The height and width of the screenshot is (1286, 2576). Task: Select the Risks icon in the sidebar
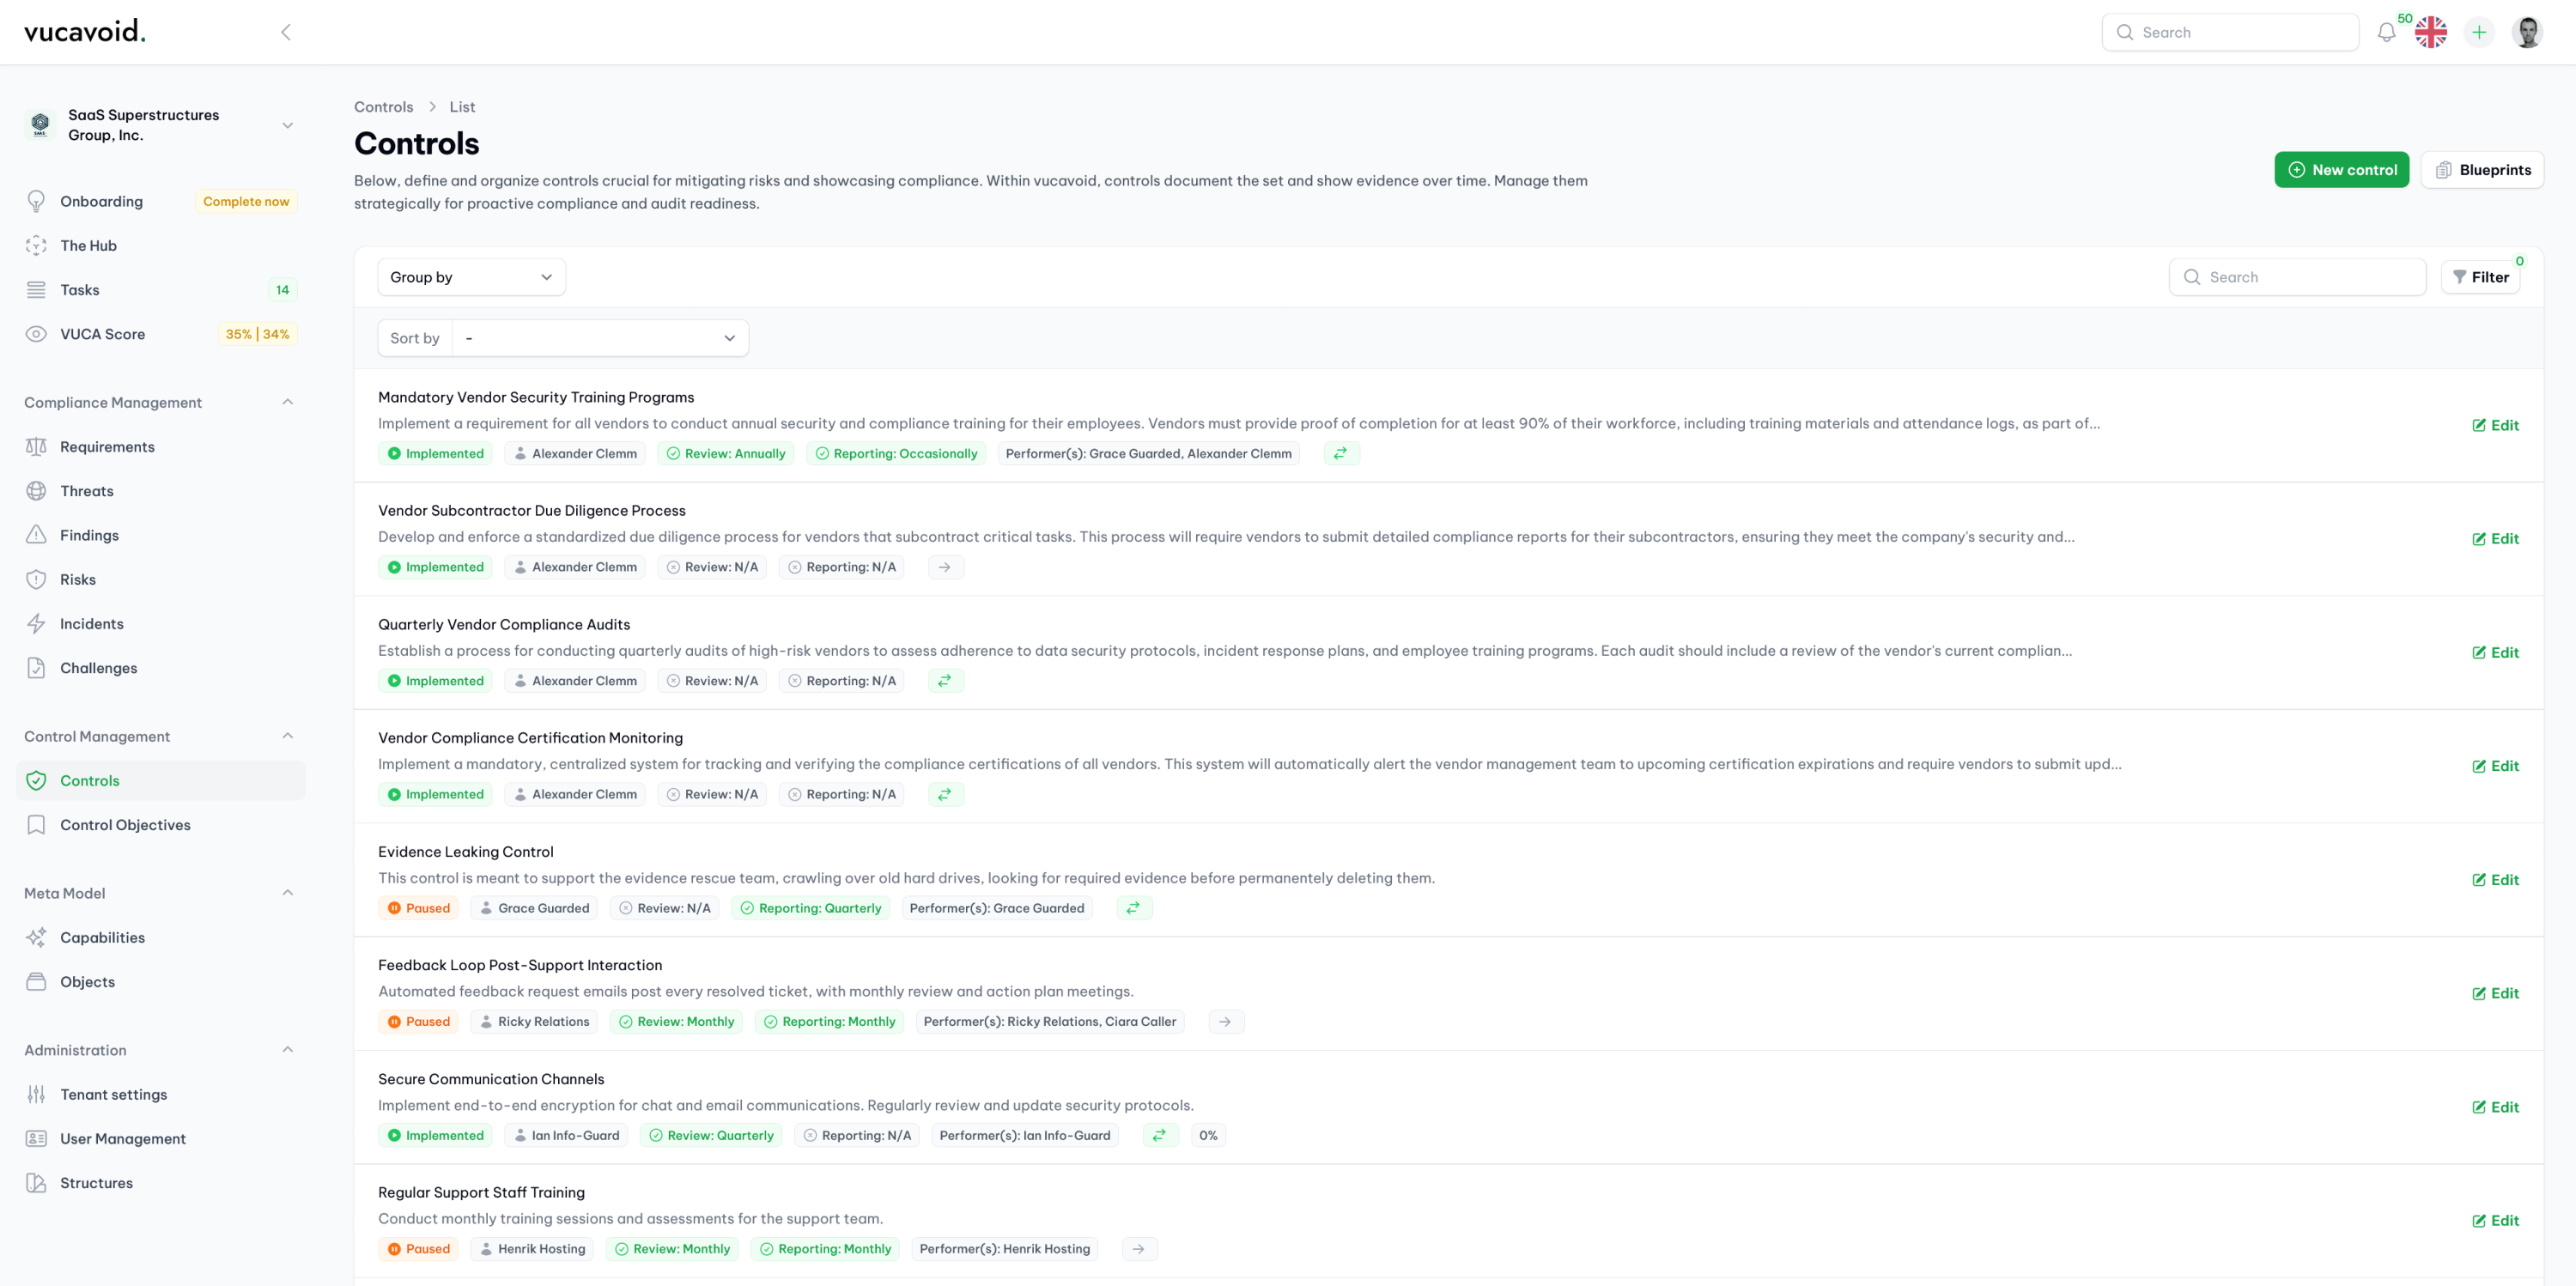[36, 579]
